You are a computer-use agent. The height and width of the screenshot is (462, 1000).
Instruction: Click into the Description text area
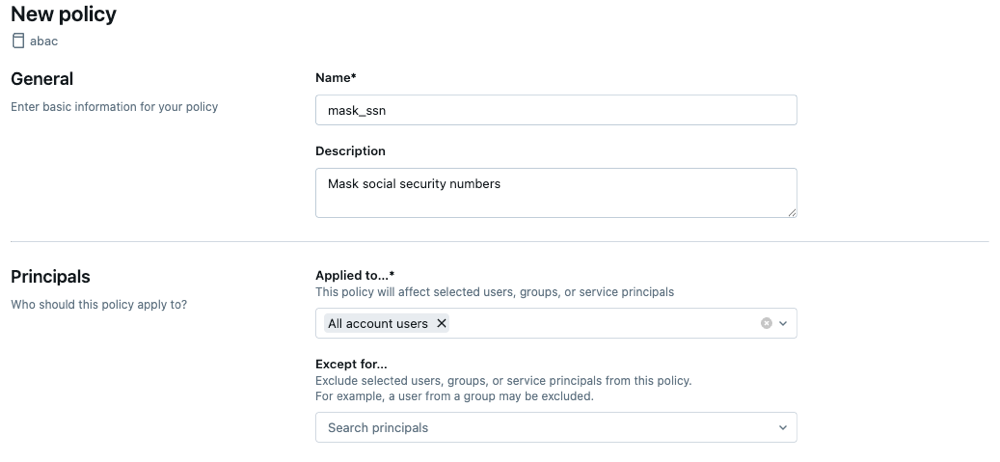(555, 192)
